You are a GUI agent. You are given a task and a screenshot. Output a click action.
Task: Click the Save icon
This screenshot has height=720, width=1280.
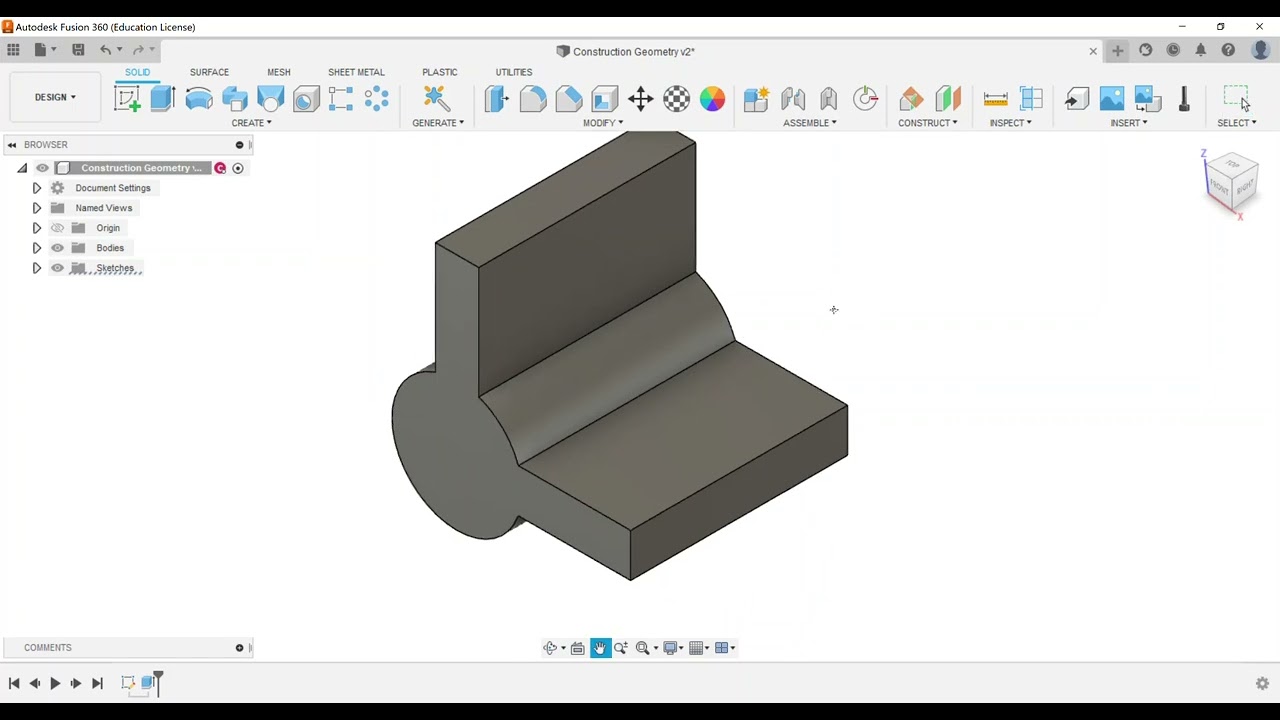78,49
